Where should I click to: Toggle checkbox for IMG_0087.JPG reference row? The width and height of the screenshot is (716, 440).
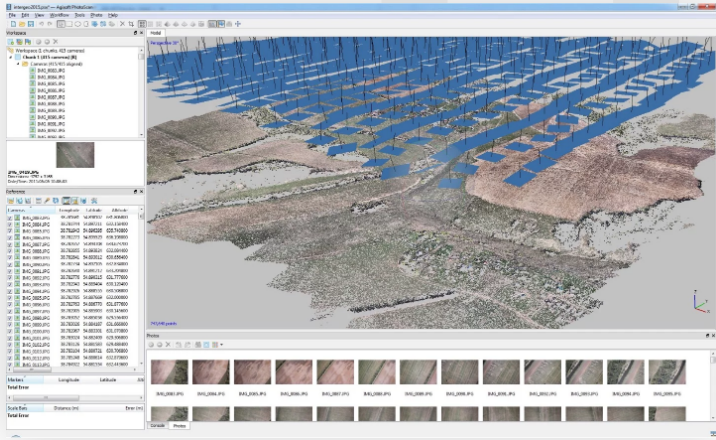pyautogui.click(x=10, y=244)
